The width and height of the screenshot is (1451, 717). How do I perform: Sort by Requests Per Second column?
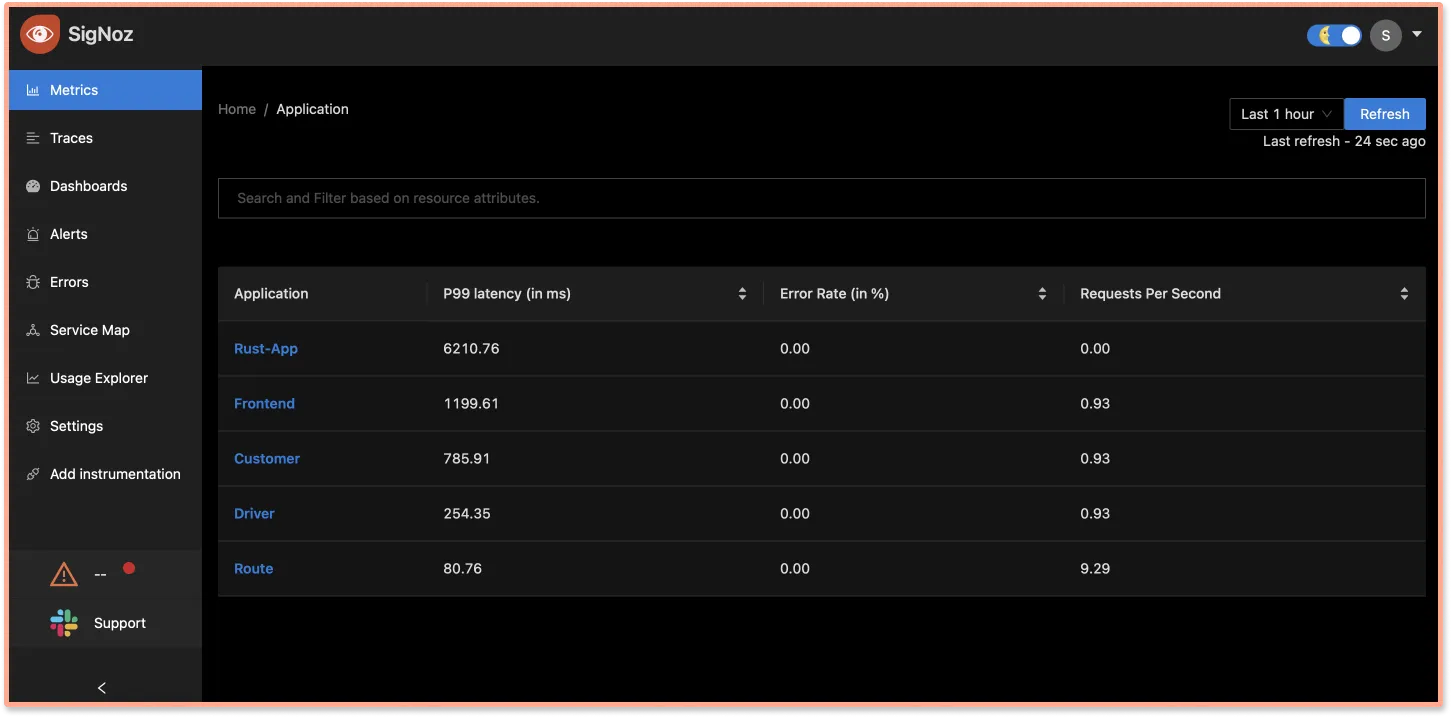pos(1404,294)
